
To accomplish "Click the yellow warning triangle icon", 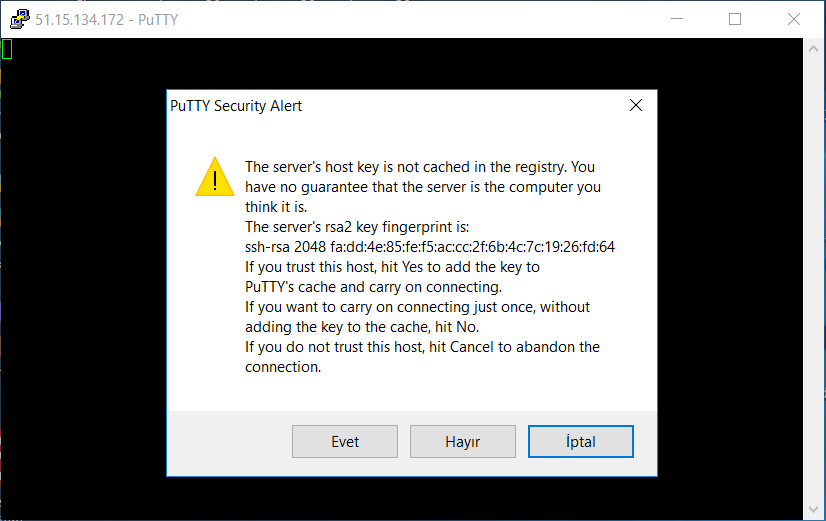I will point(215,177).
